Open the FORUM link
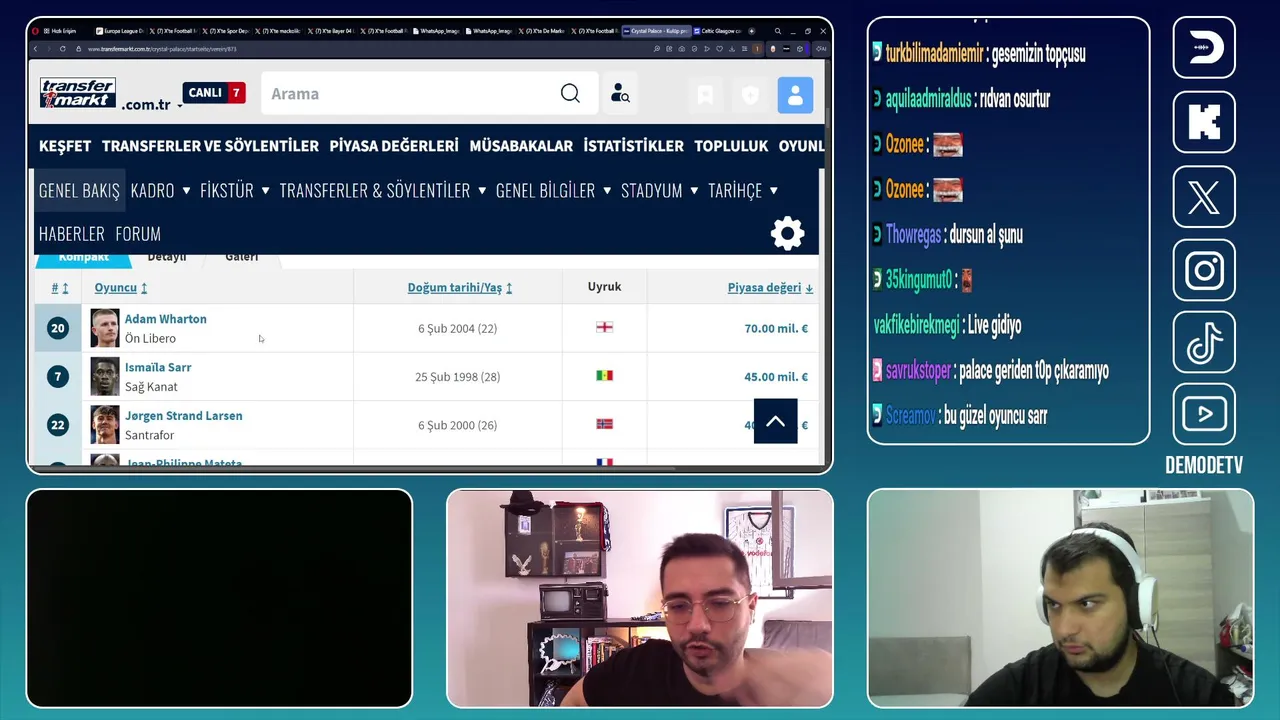Screen dimensions: 1280x720 click(138, 234)
